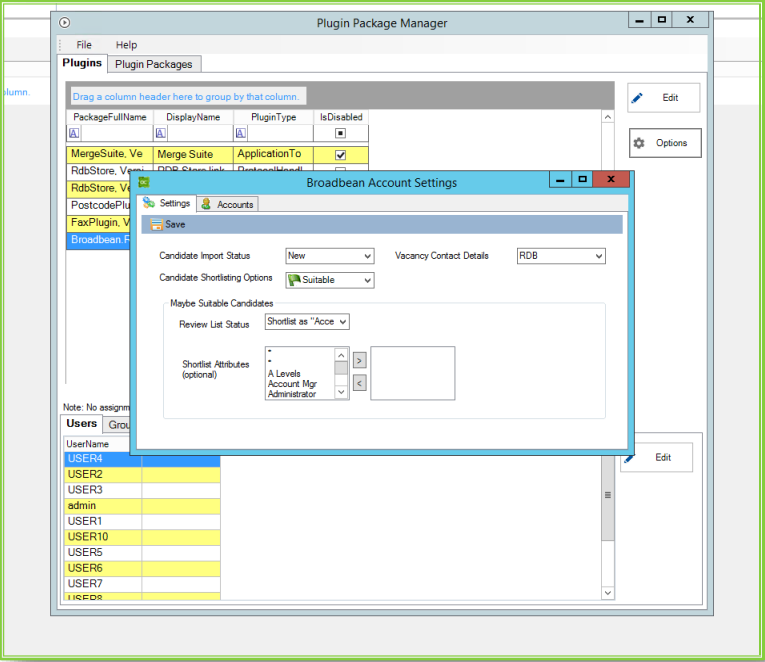
Task: Select the USER3 row
Action: tap(142, 490)
